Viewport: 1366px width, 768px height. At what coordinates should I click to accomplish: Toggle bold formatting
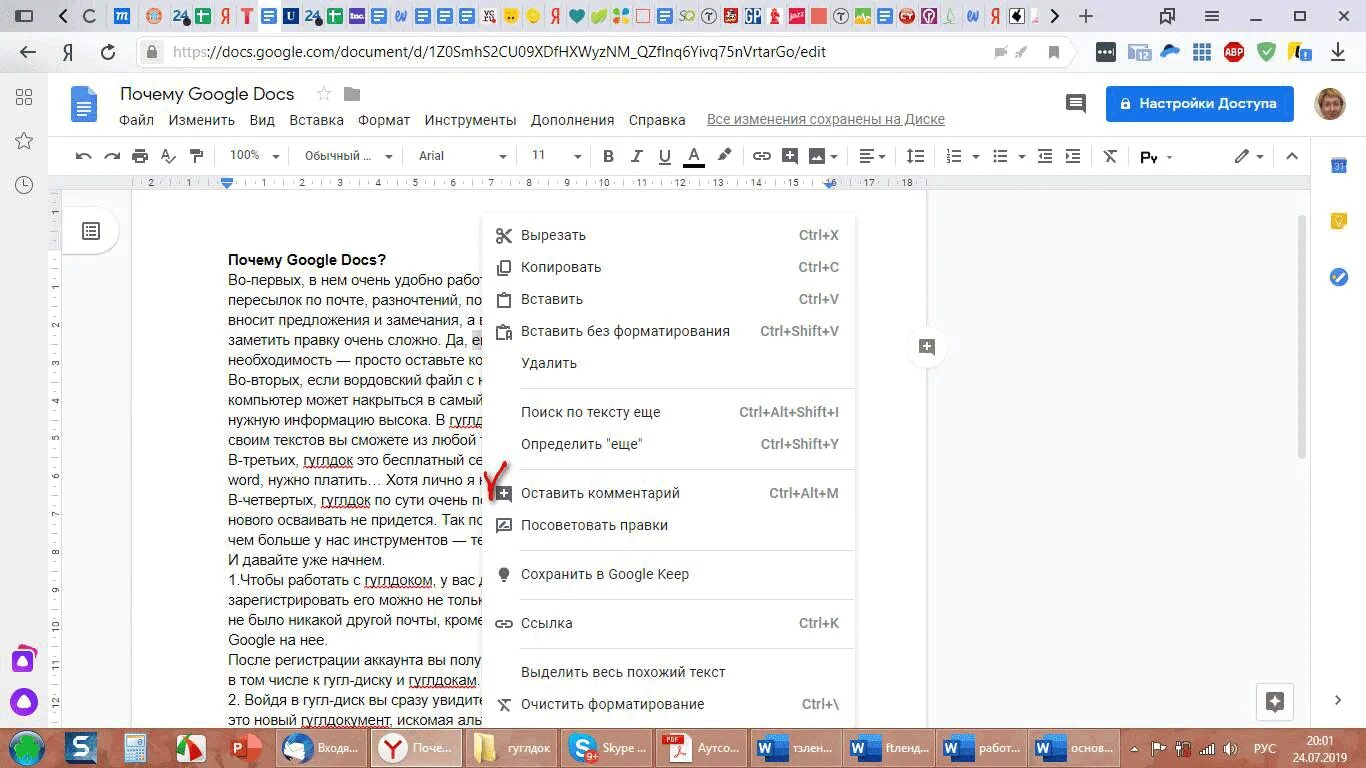[x=608, y=156]
